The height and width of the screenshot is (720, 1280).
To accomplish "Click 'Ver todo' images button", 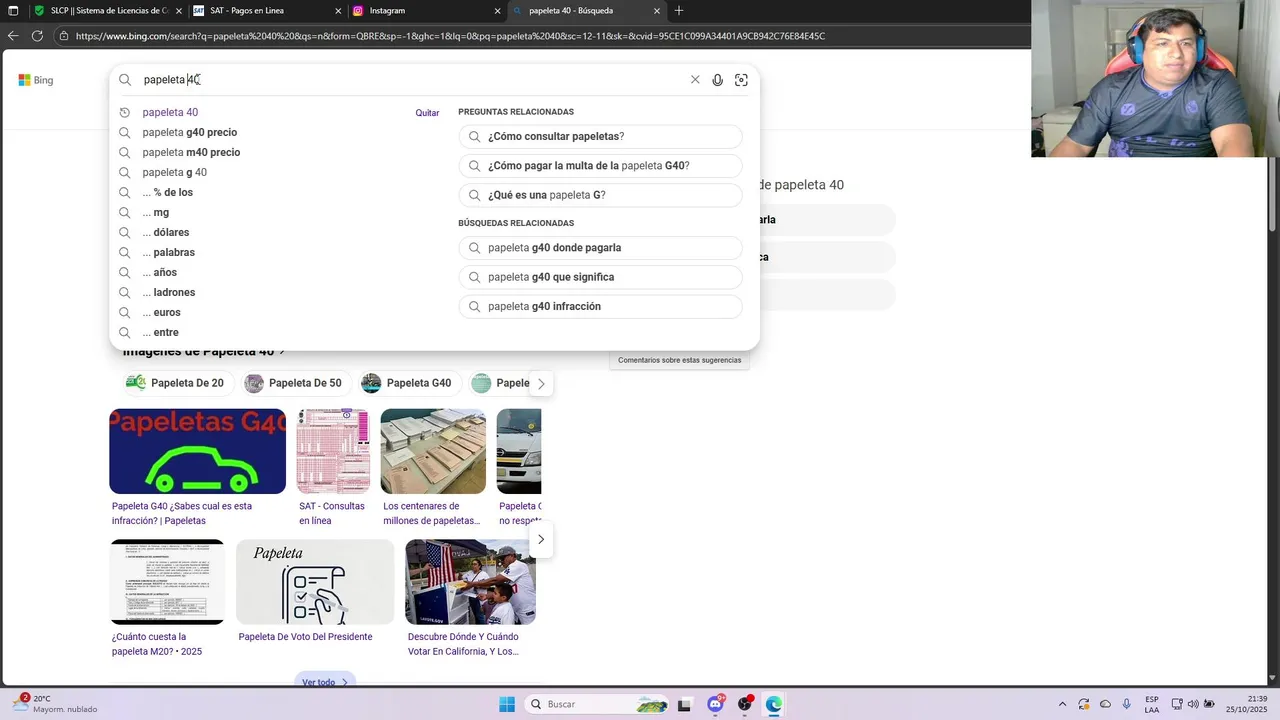I will 324,682.
